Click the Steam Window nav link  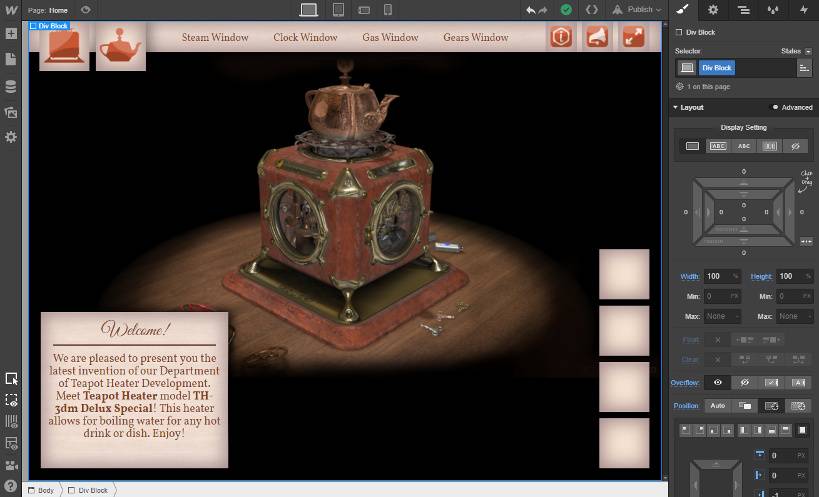click(215, 38)
